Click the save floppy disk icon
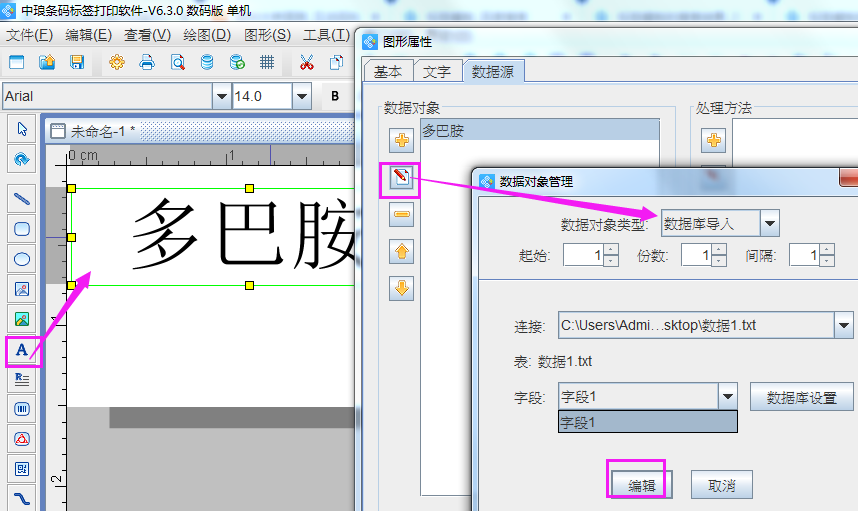This screenshot has width=858, height=511. [x=77, y=62]
